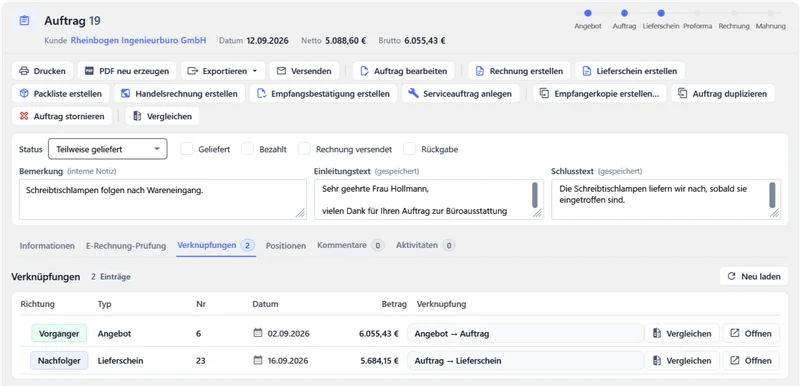Open the Kommentare tab
This screenshot has height=386, width=800.
pos(351,245)
